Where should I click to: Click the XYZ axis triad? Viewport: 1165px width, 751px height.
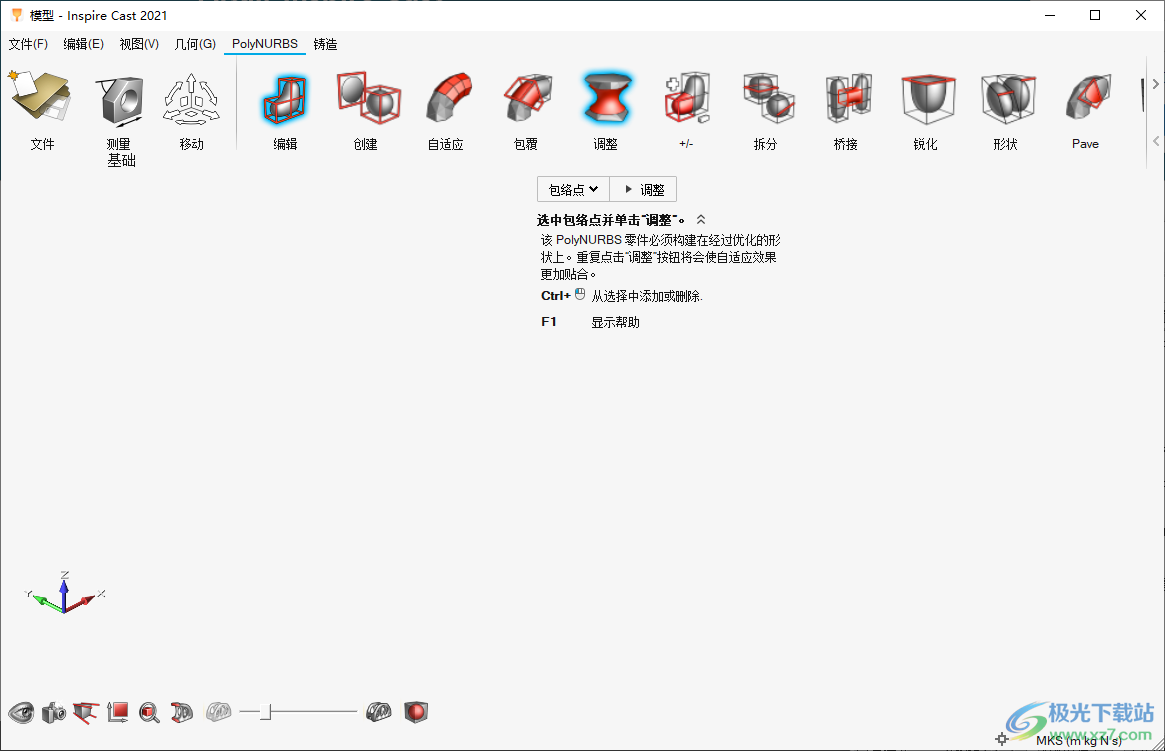[65, 594]
